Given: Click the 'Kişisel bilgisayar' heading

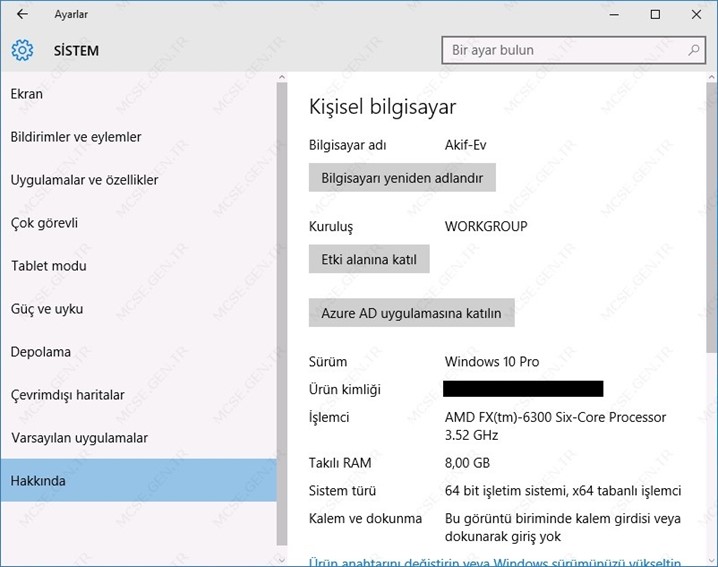Looking at the screenshot, I should pyautogui.click(x=382, y=107).
